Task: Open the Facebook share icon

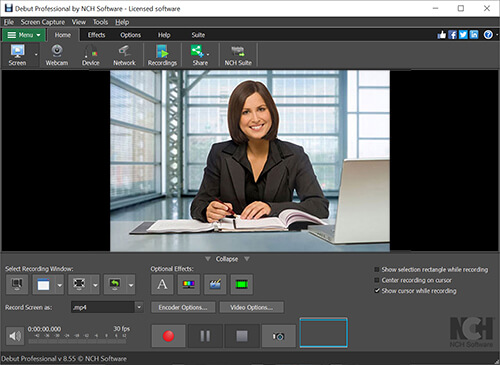Action: [452, 35]
